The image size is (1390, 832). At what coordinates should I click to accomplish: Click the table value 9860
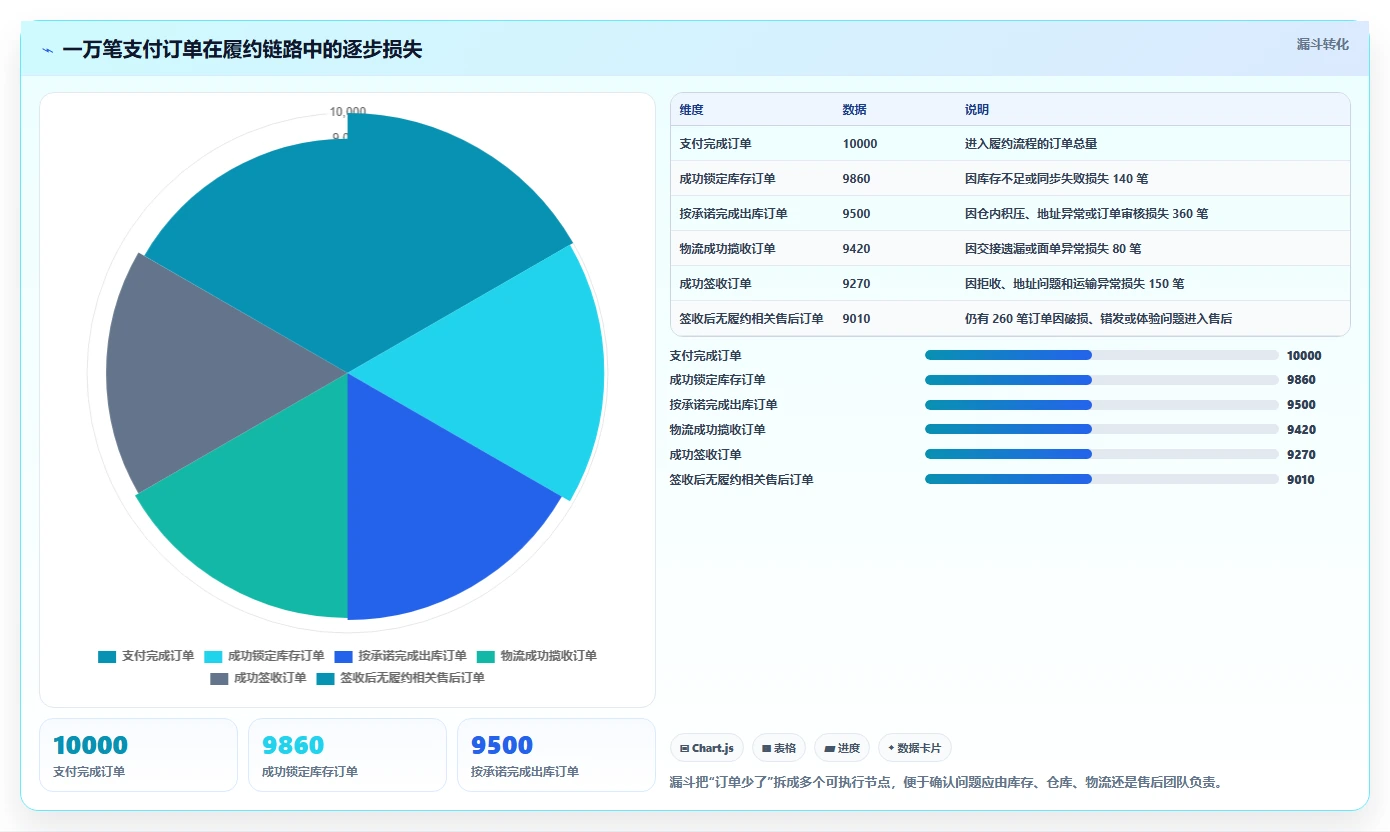click(857, 179)
